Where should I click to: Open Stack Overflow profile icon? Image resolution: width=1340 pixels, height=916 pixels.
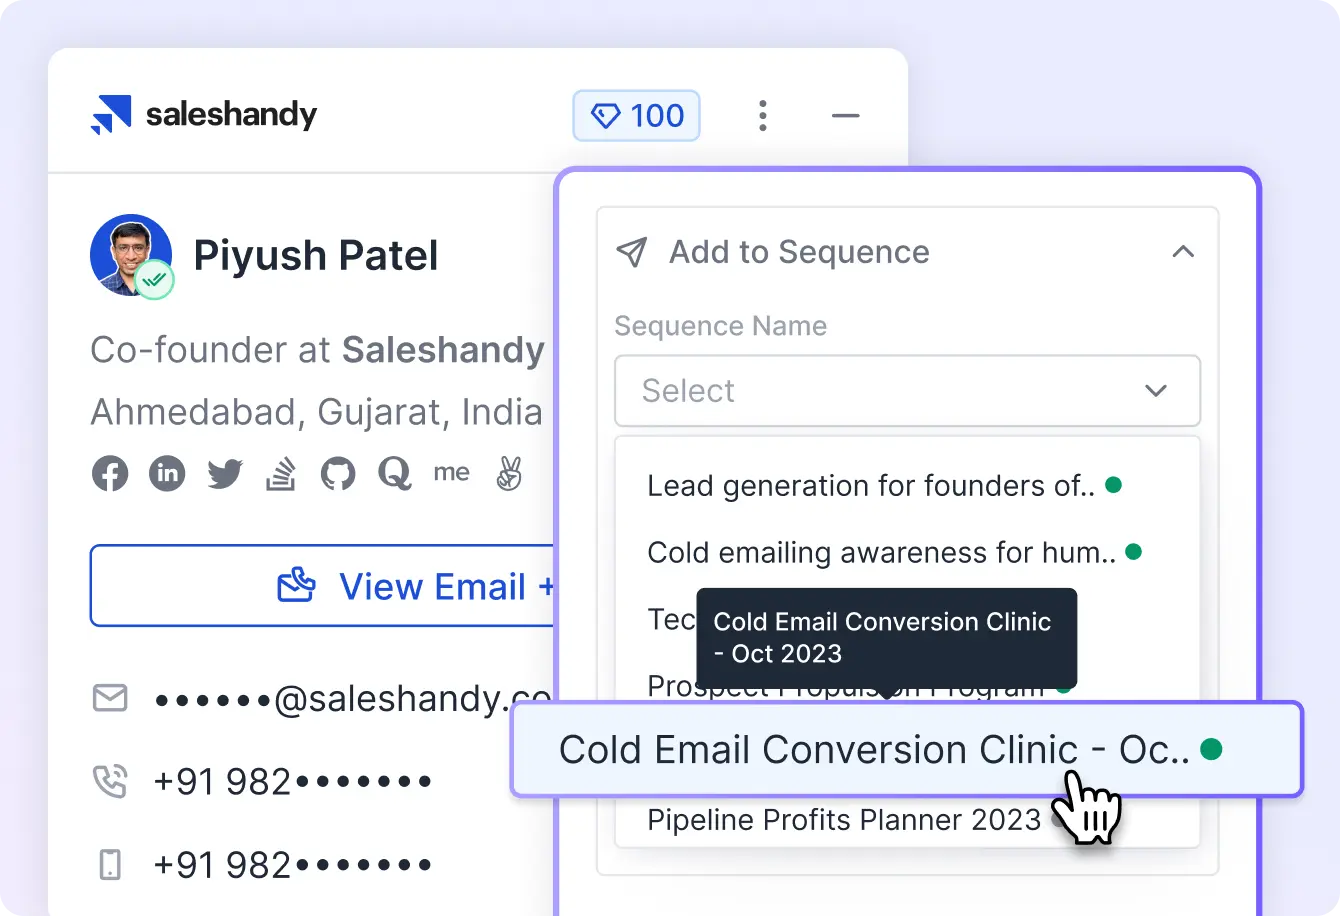281,473
